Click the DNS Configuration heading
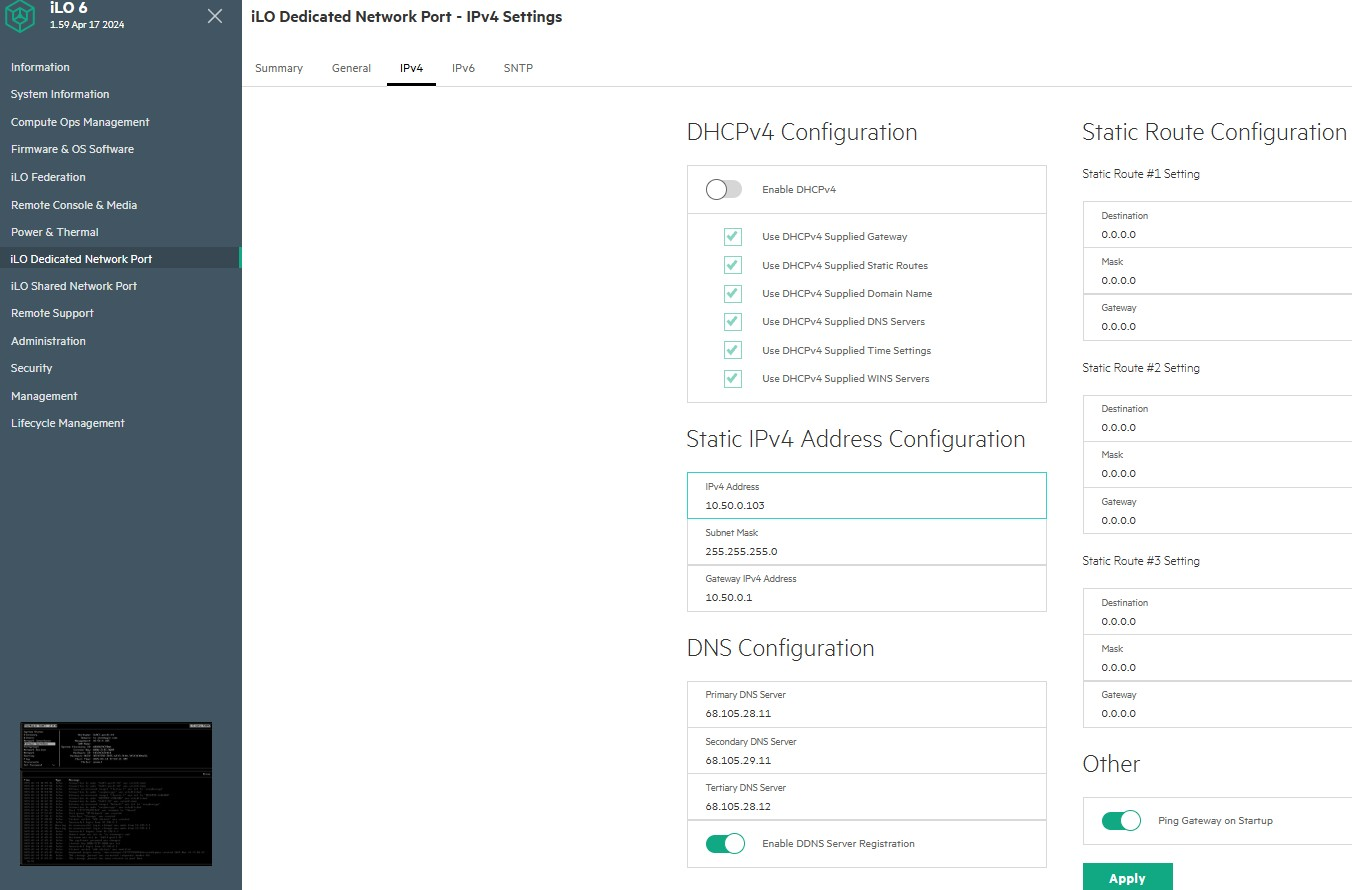The image size is (1352, 890). (x=781, y=648)
